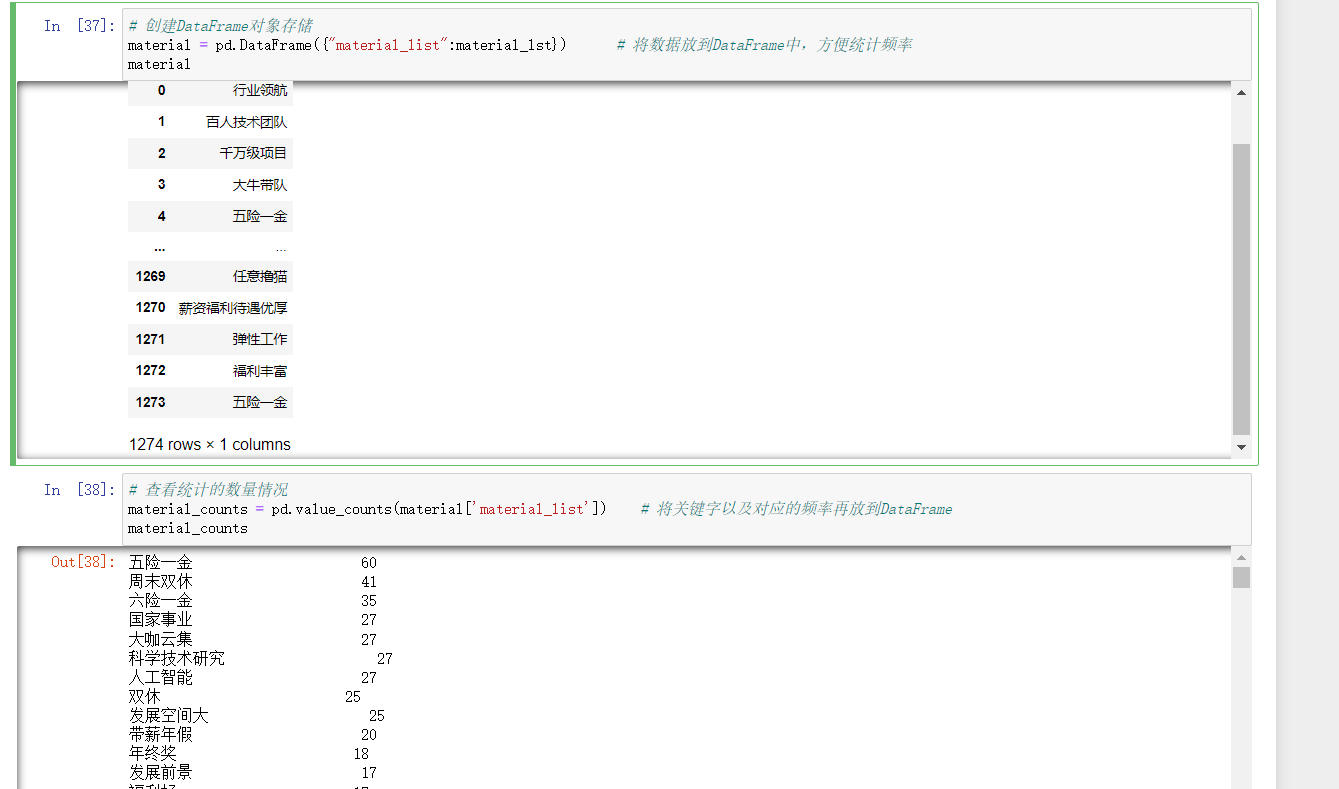Click 'pd.DataFrame' code in cell 37
The width and height of the screenshot is (1339, 789).
(x=264, y=45)
